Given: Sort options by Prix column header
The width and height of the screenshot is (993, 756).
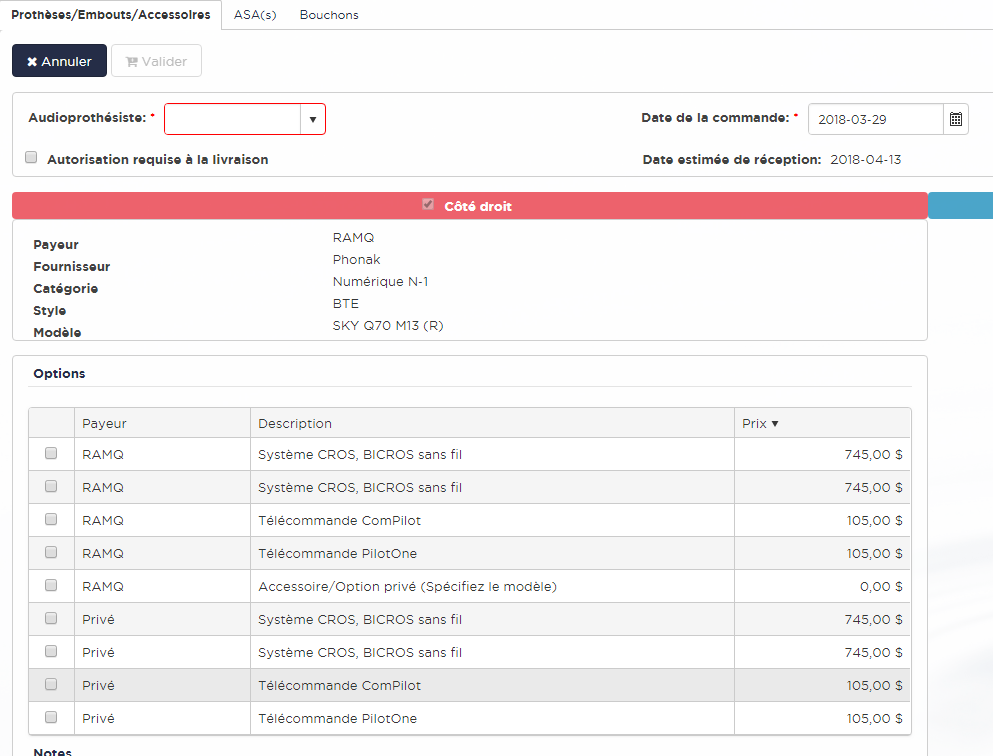Looking at the screenshot, I should click(760, 423).
